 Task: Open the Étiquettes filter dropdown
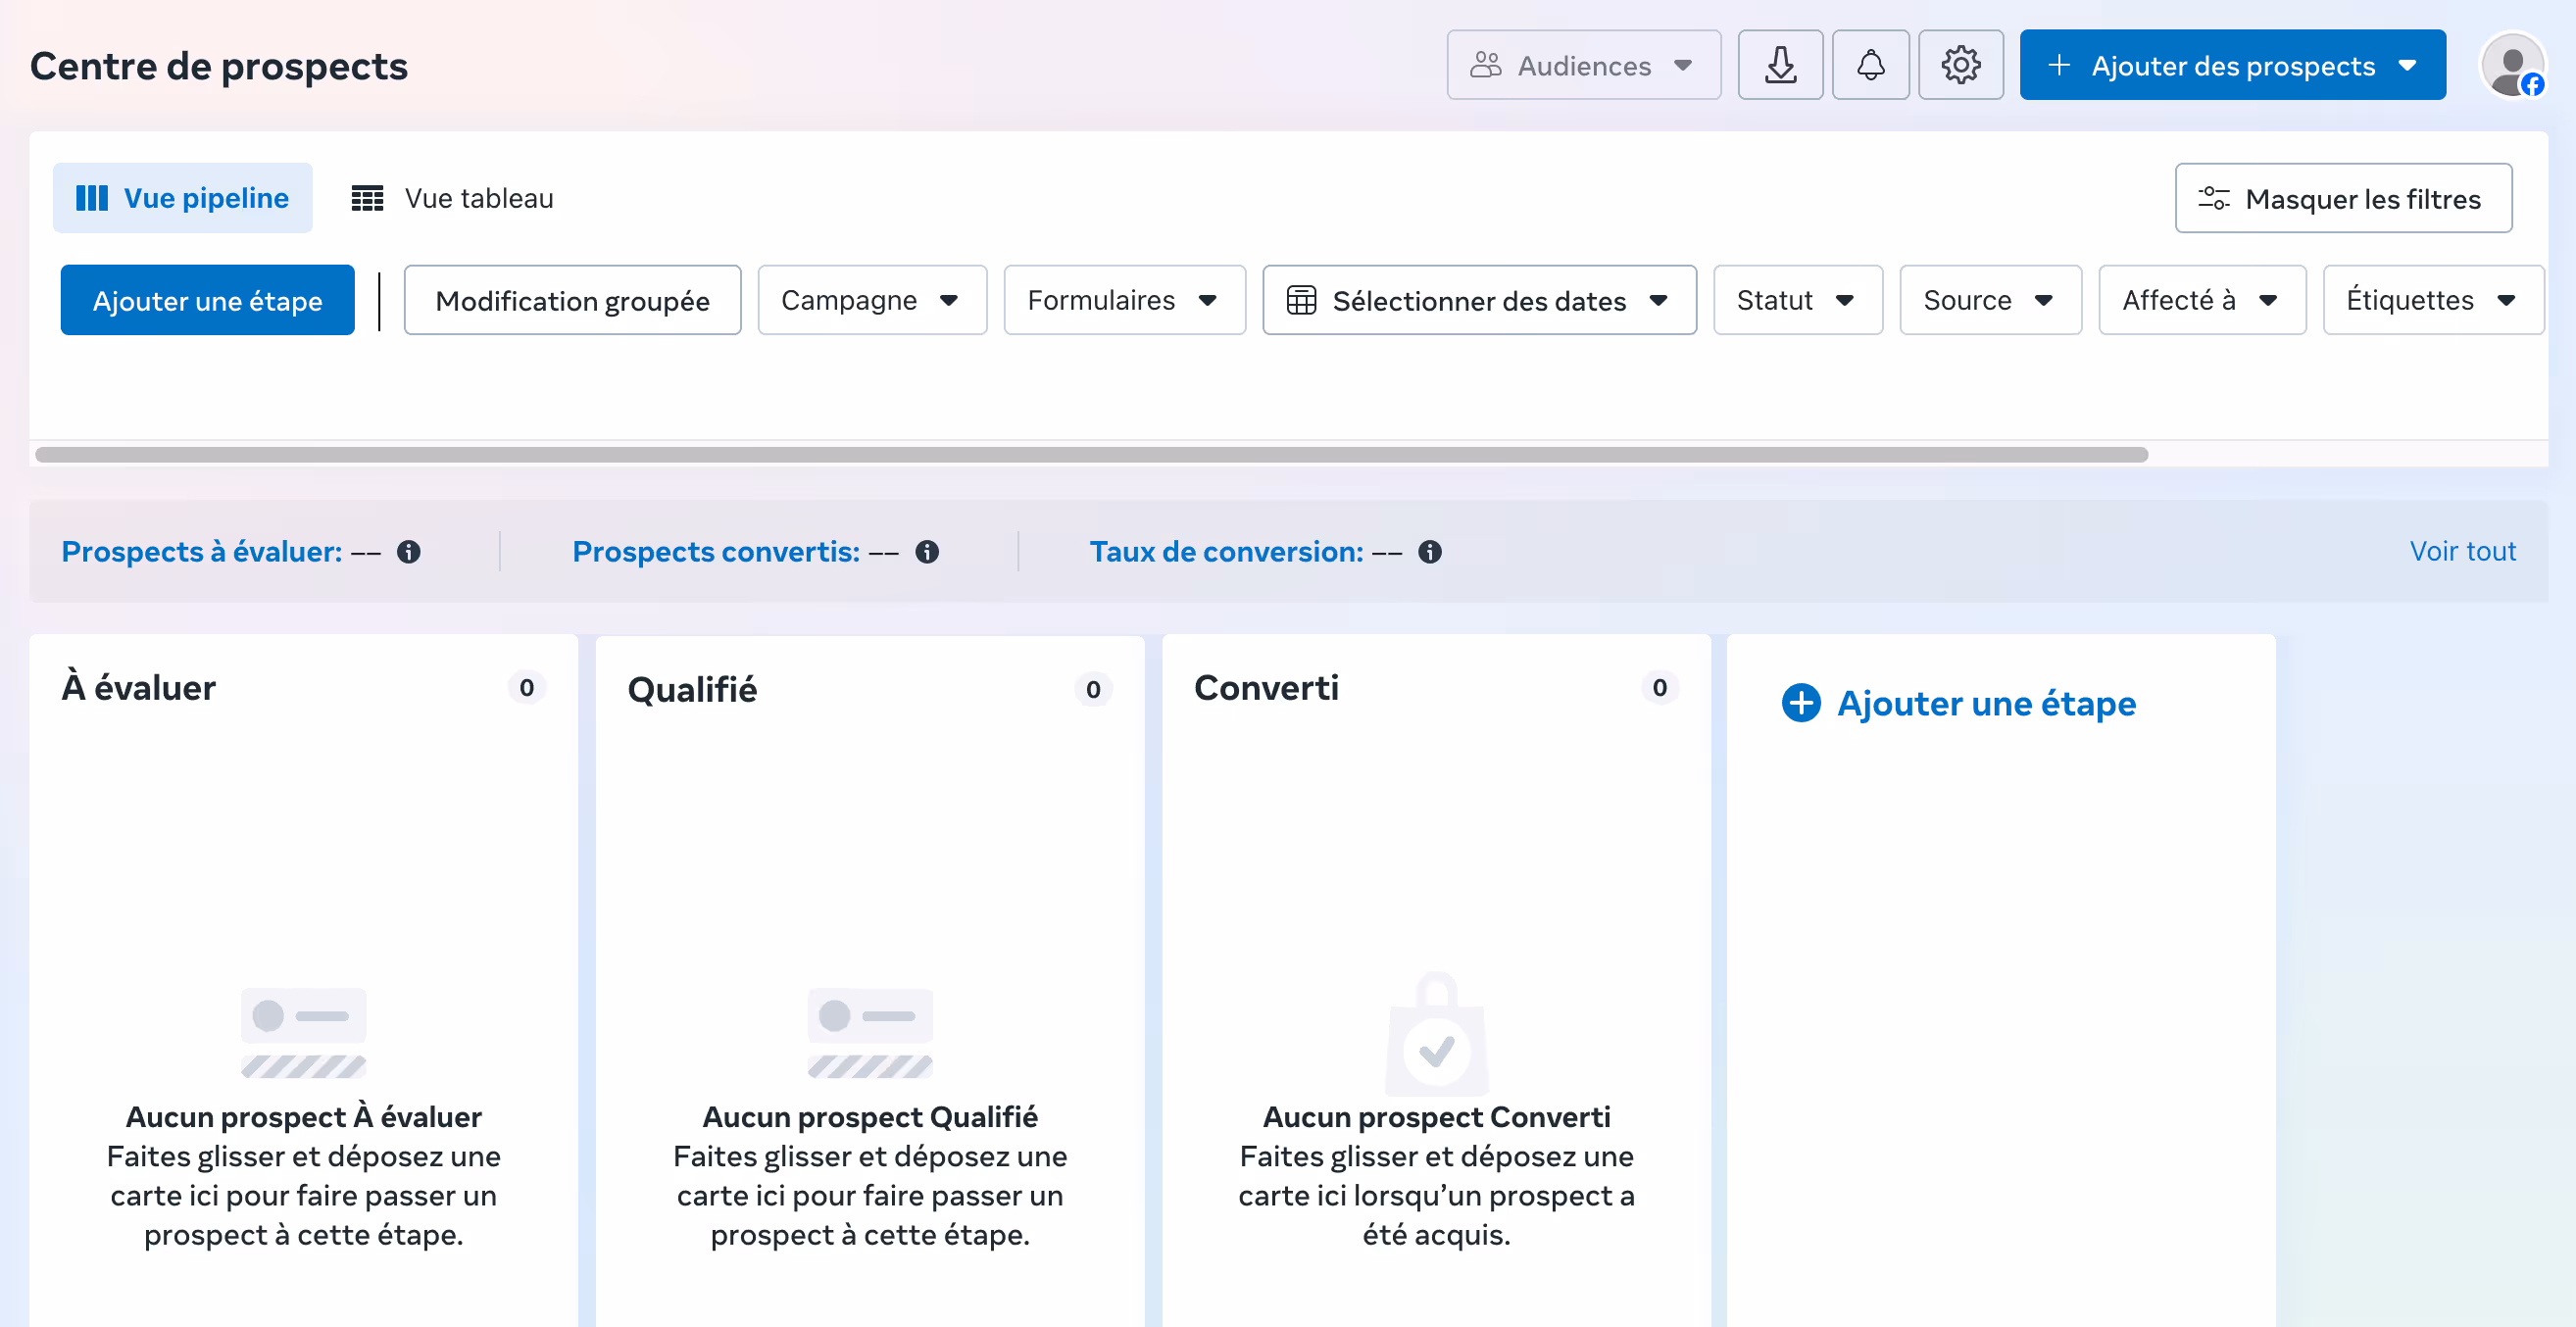pos(2432,300)
